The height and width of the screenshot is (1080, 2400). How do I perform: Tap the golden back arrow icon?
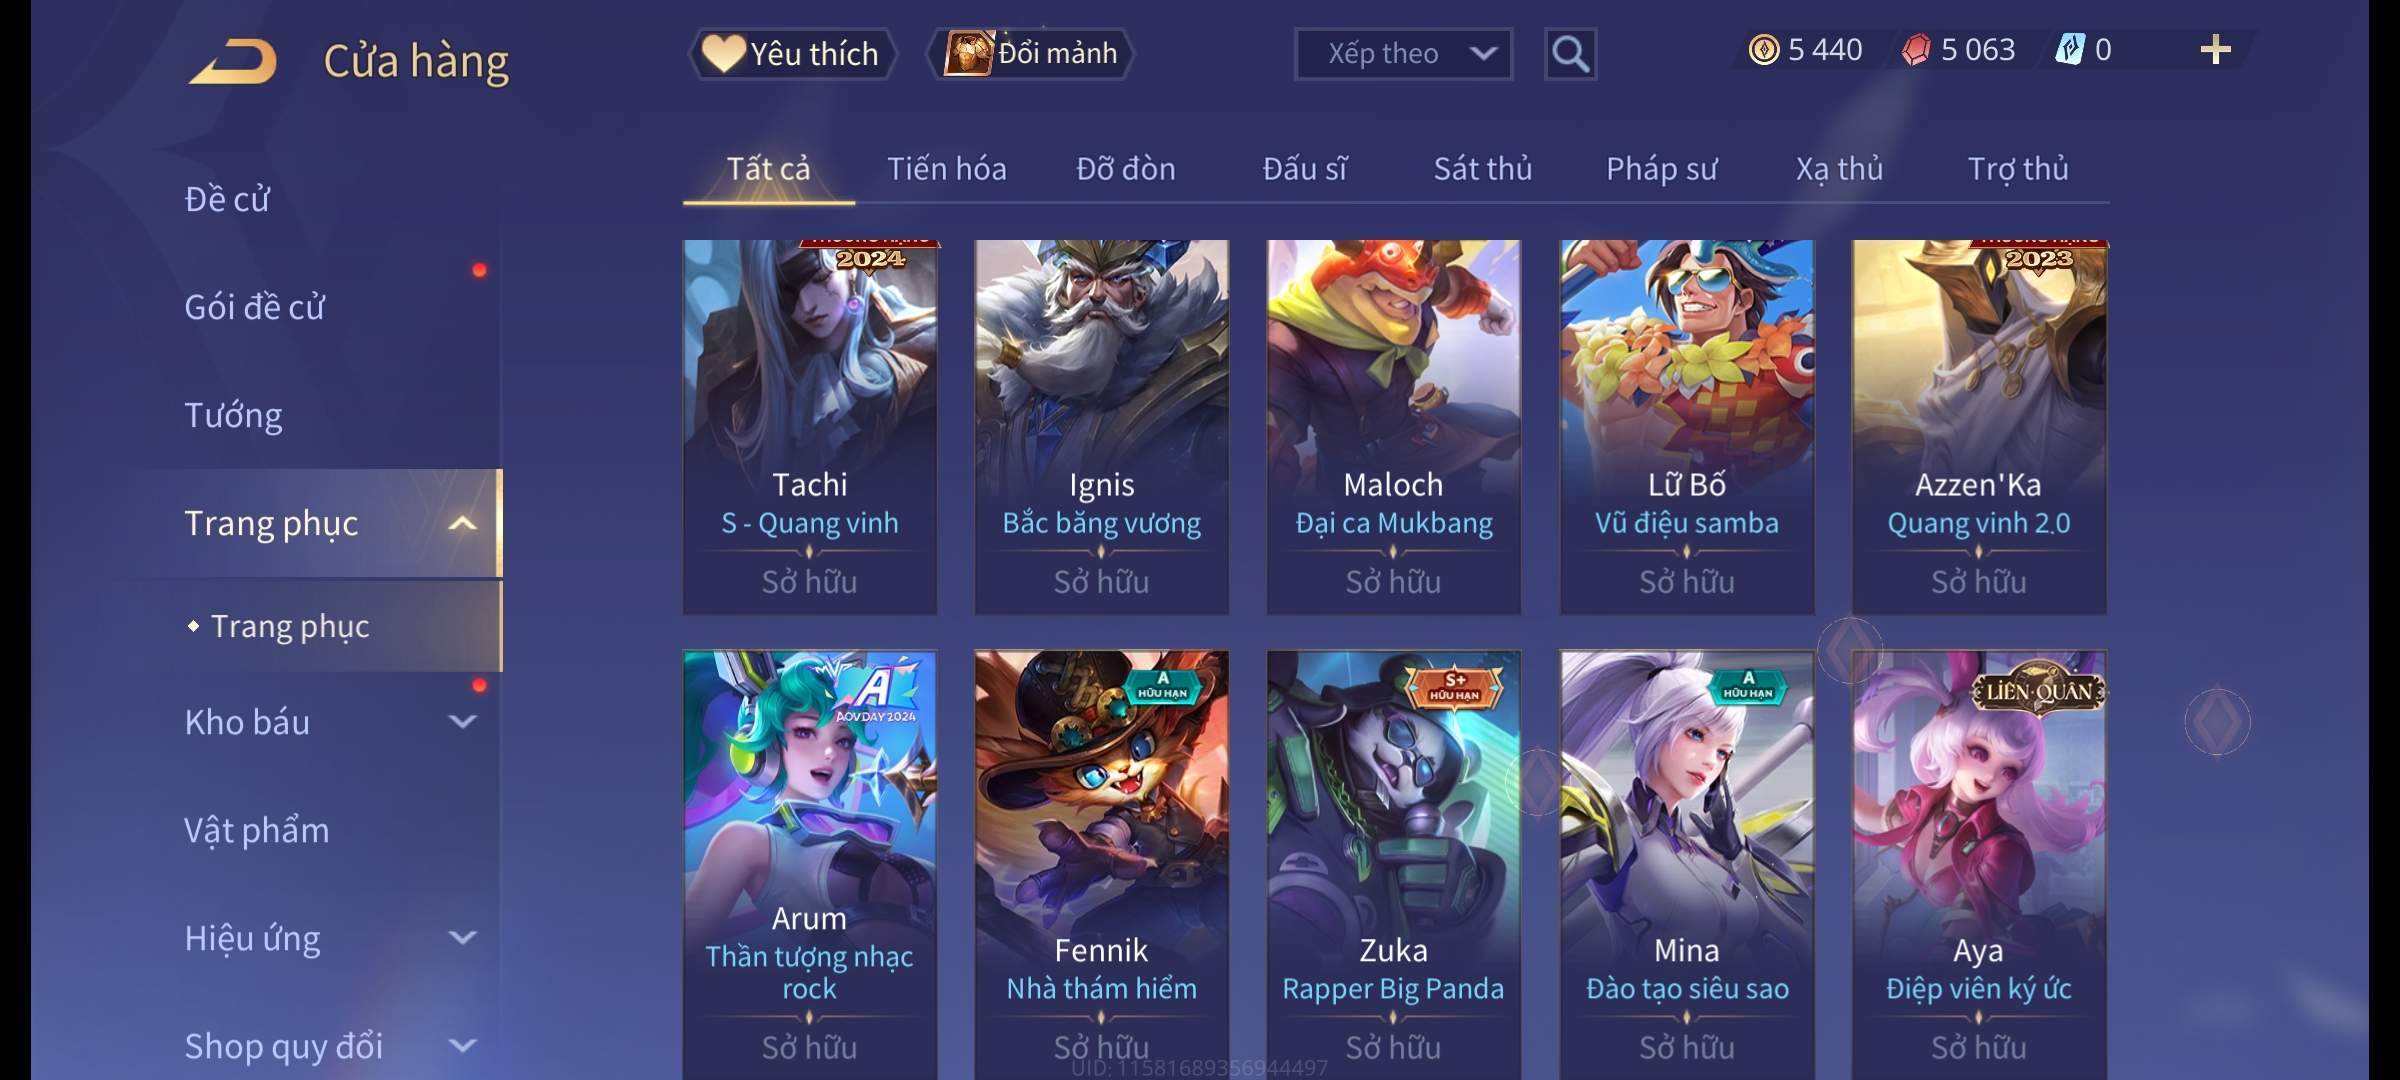(232, 62)
